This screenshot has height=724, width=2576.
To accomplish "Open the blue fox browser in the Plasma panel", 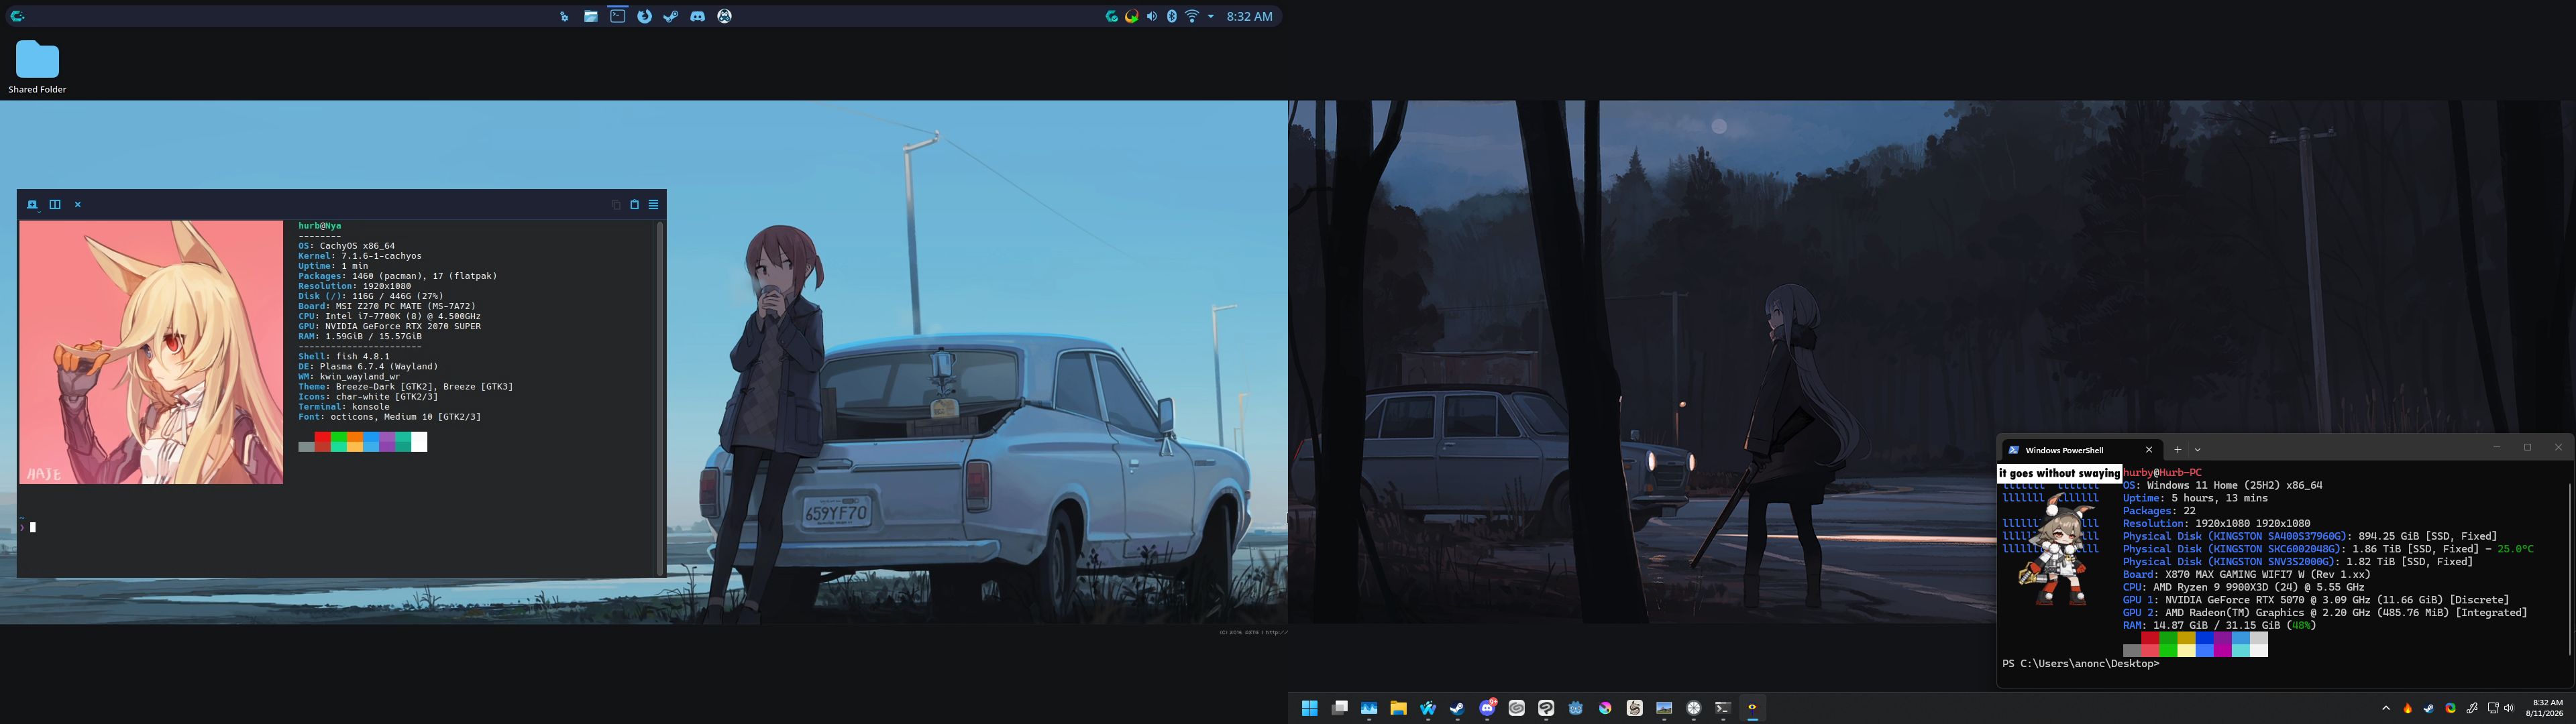I will point(645,16).
